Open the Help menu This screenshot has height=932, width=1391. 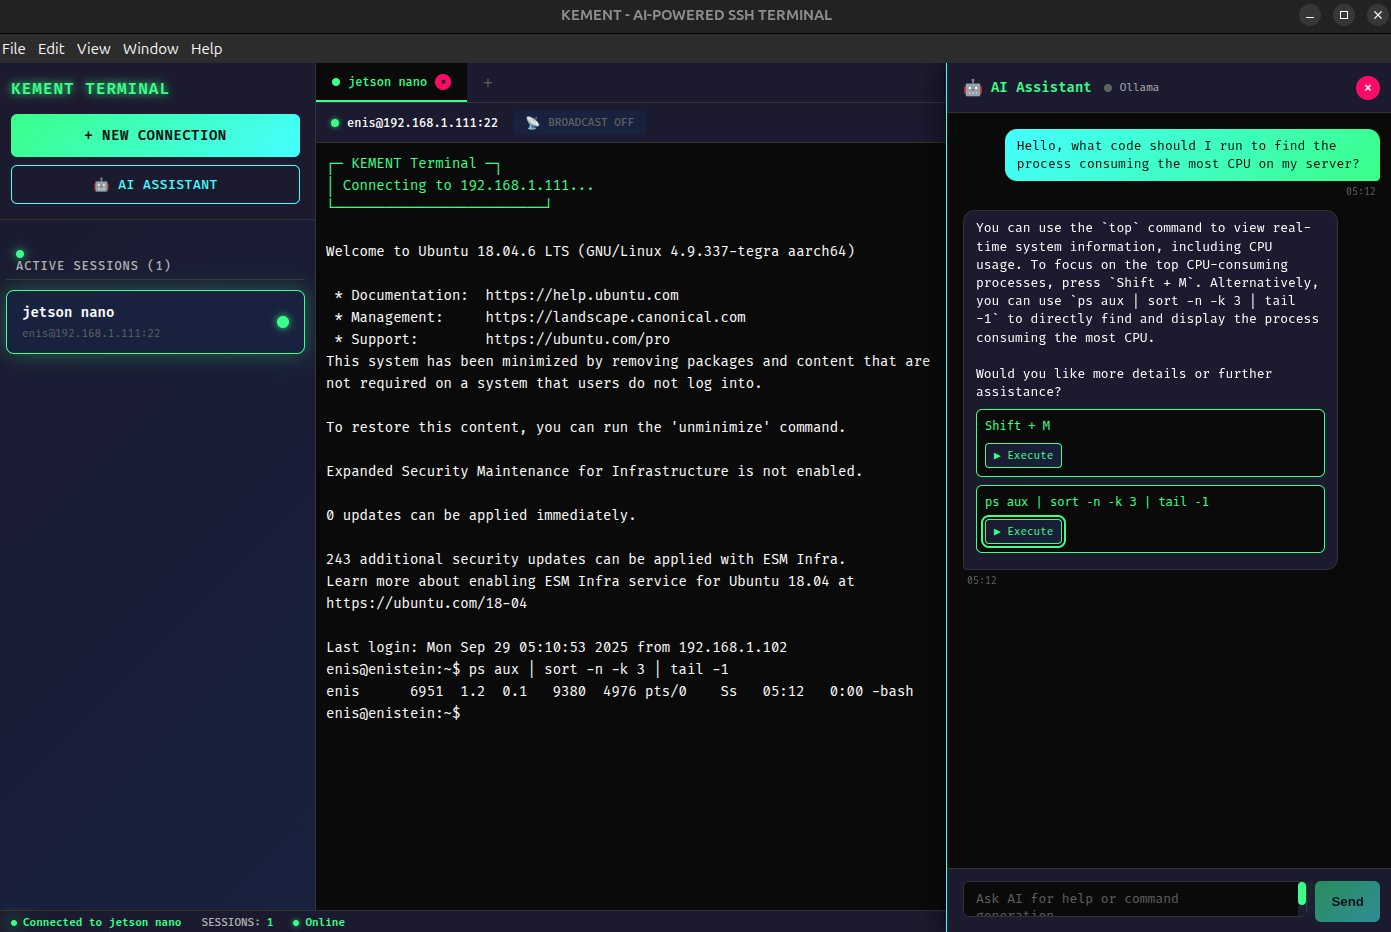(x=207, y=49)
